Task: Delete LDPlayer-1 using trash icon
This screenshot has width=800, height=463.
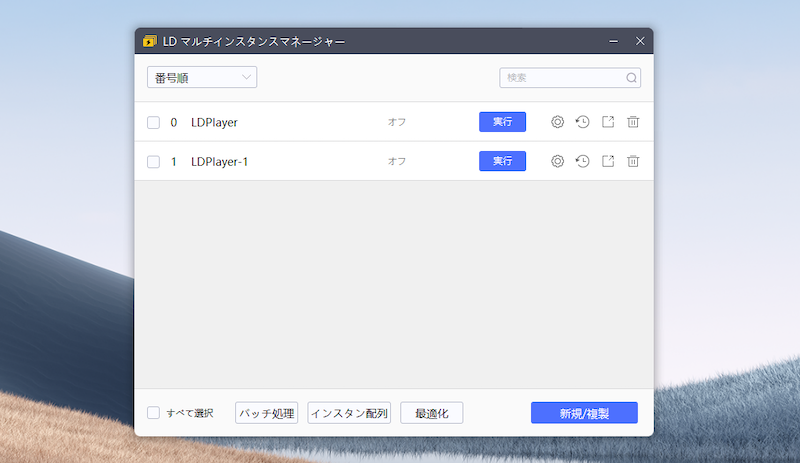Action: [633, 161]
